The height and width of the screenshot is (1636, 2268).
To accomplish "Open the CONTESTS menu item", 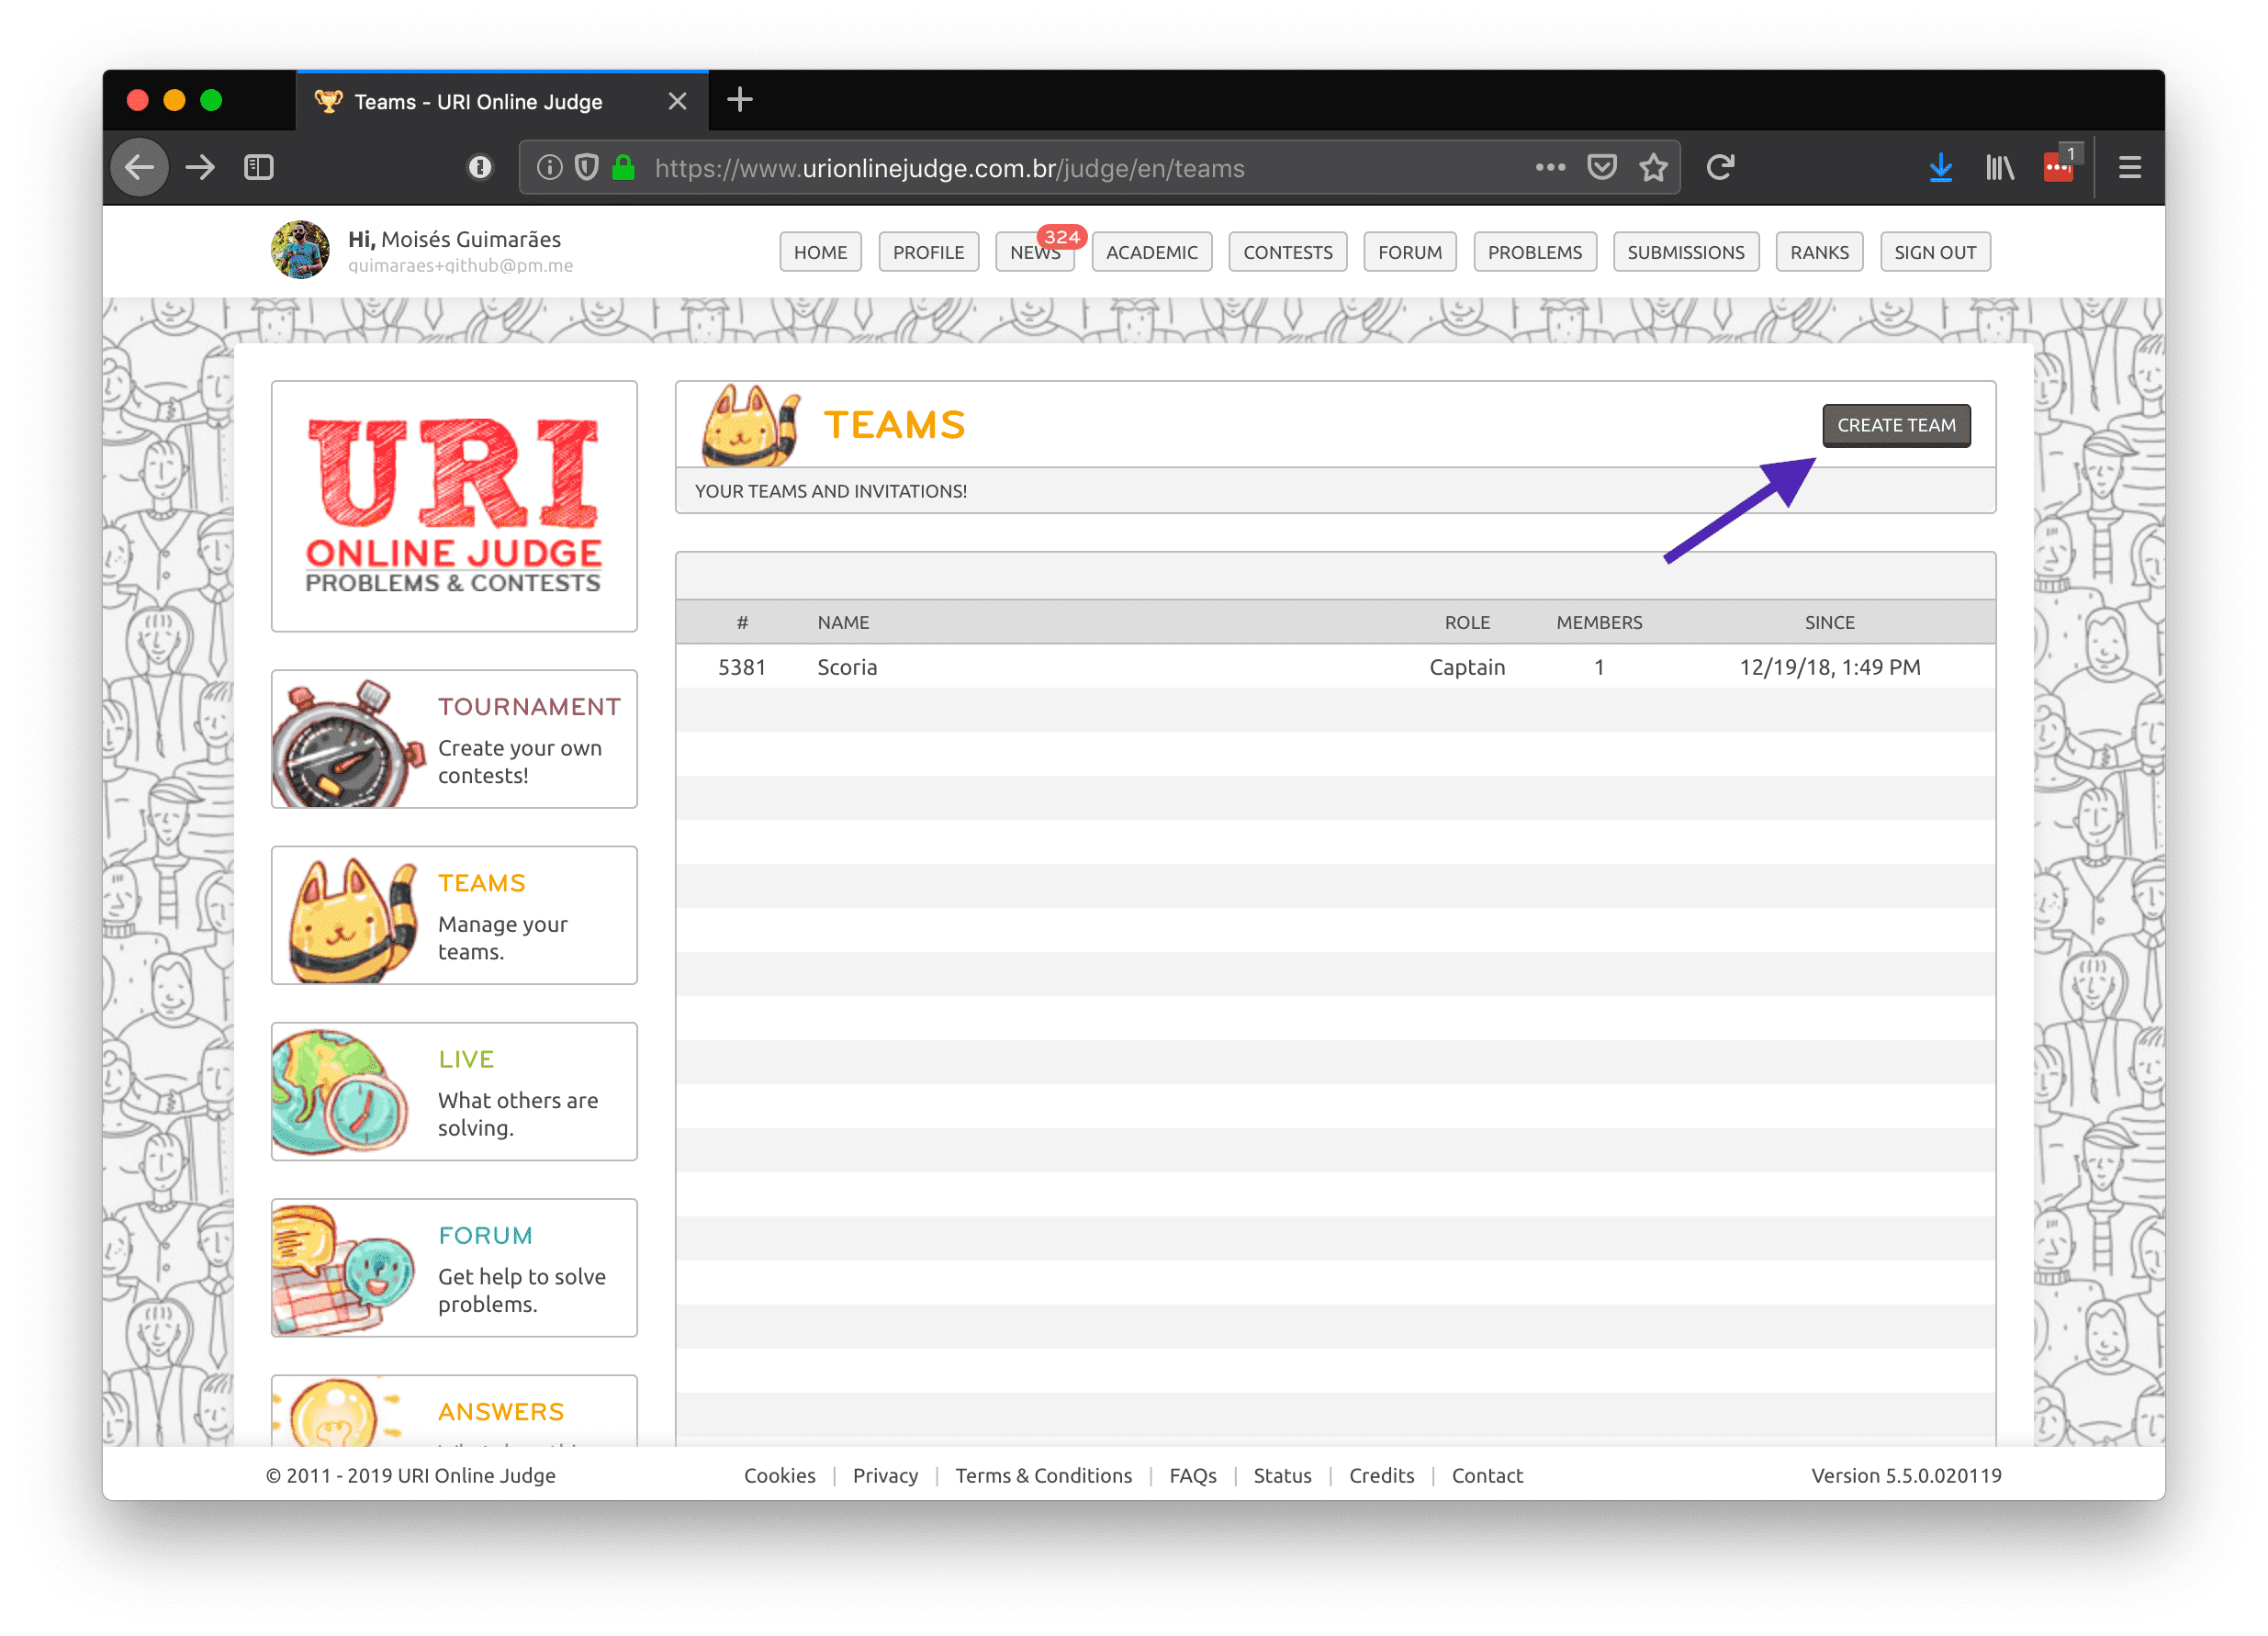I will pos(1288,252).
